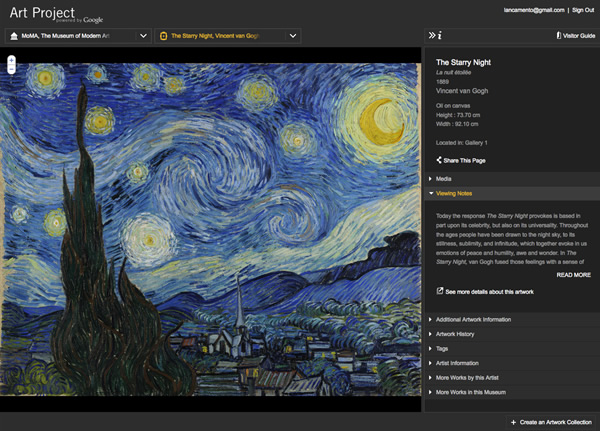
Task: Collapse the info panel with the double chevron
Action: [x=432, y=36]
